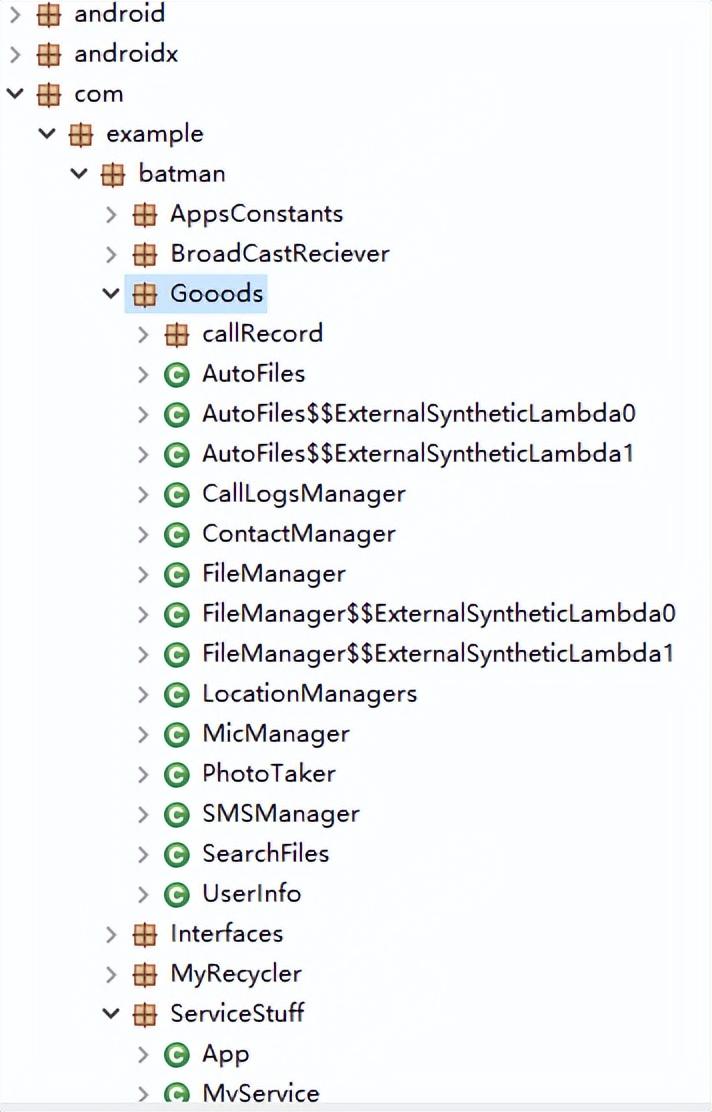712x1112 pixels.
Task: Click the package icon next to callRecord
Action: tap(176, 334)
